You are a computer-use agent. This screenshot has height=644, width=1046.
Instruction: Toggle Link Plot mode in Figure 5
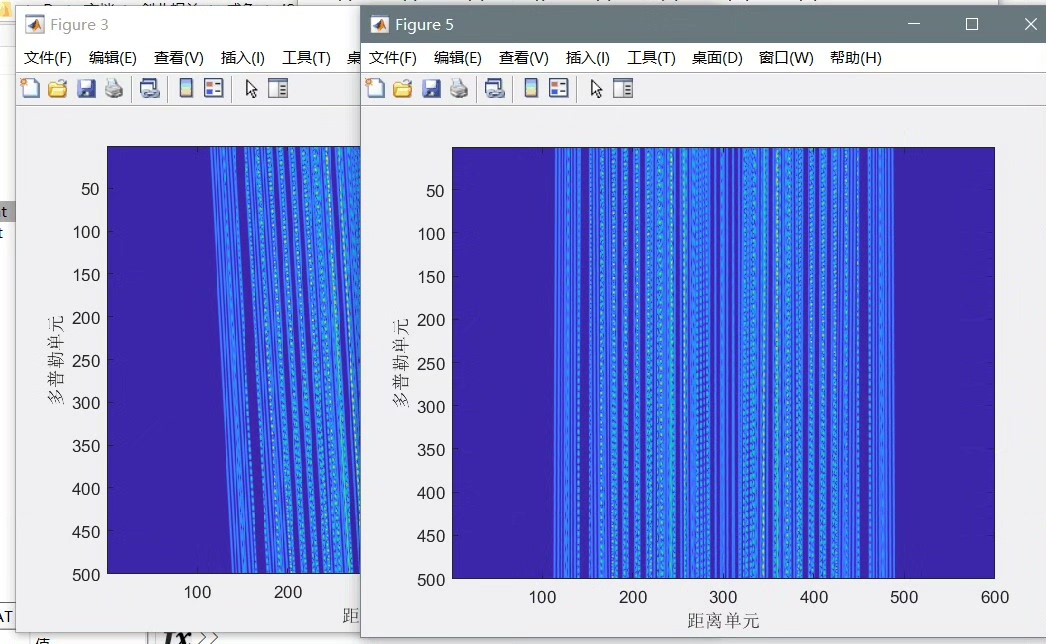[x=495, y=88]
